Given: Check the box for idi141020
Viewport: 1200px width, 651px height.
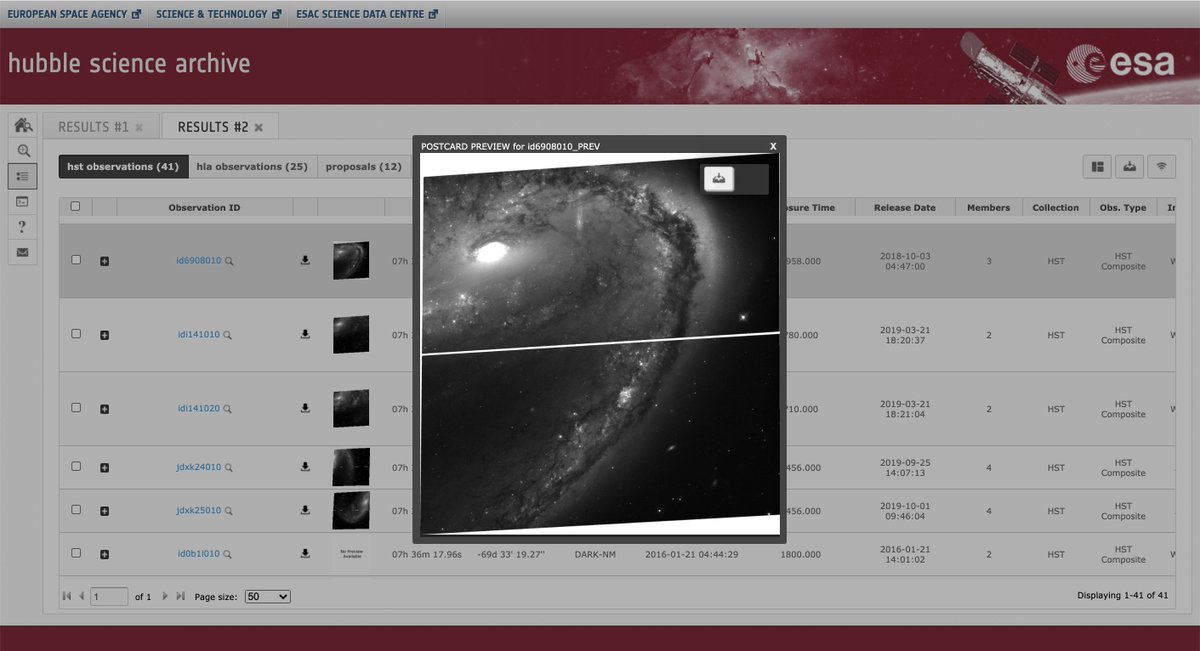Looking at the screenshot, I should 76,408.
